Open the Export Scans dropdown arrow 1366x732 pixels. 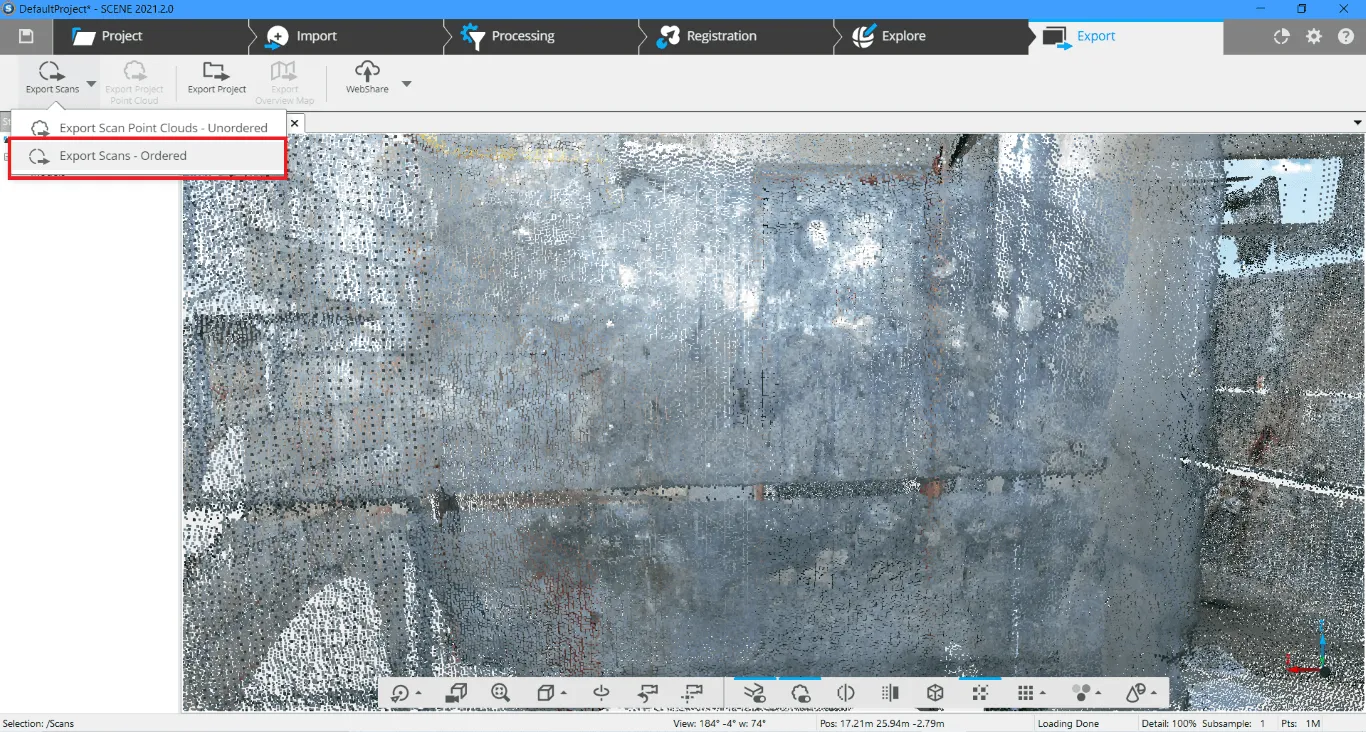[x=91, y=84]
